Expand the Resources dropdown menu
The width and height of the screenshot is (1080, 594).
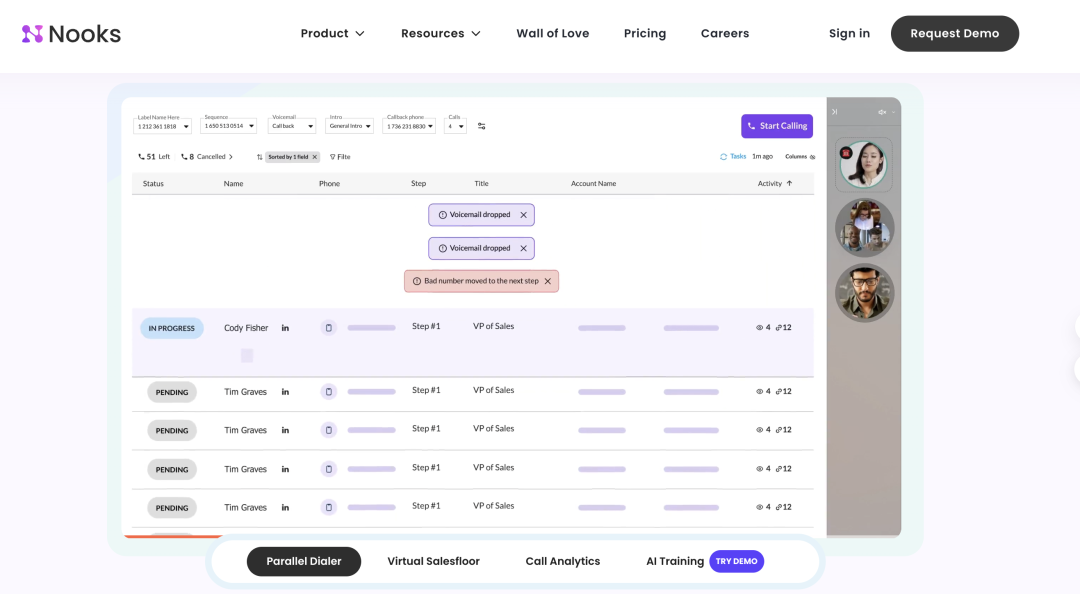coord(441,33)
